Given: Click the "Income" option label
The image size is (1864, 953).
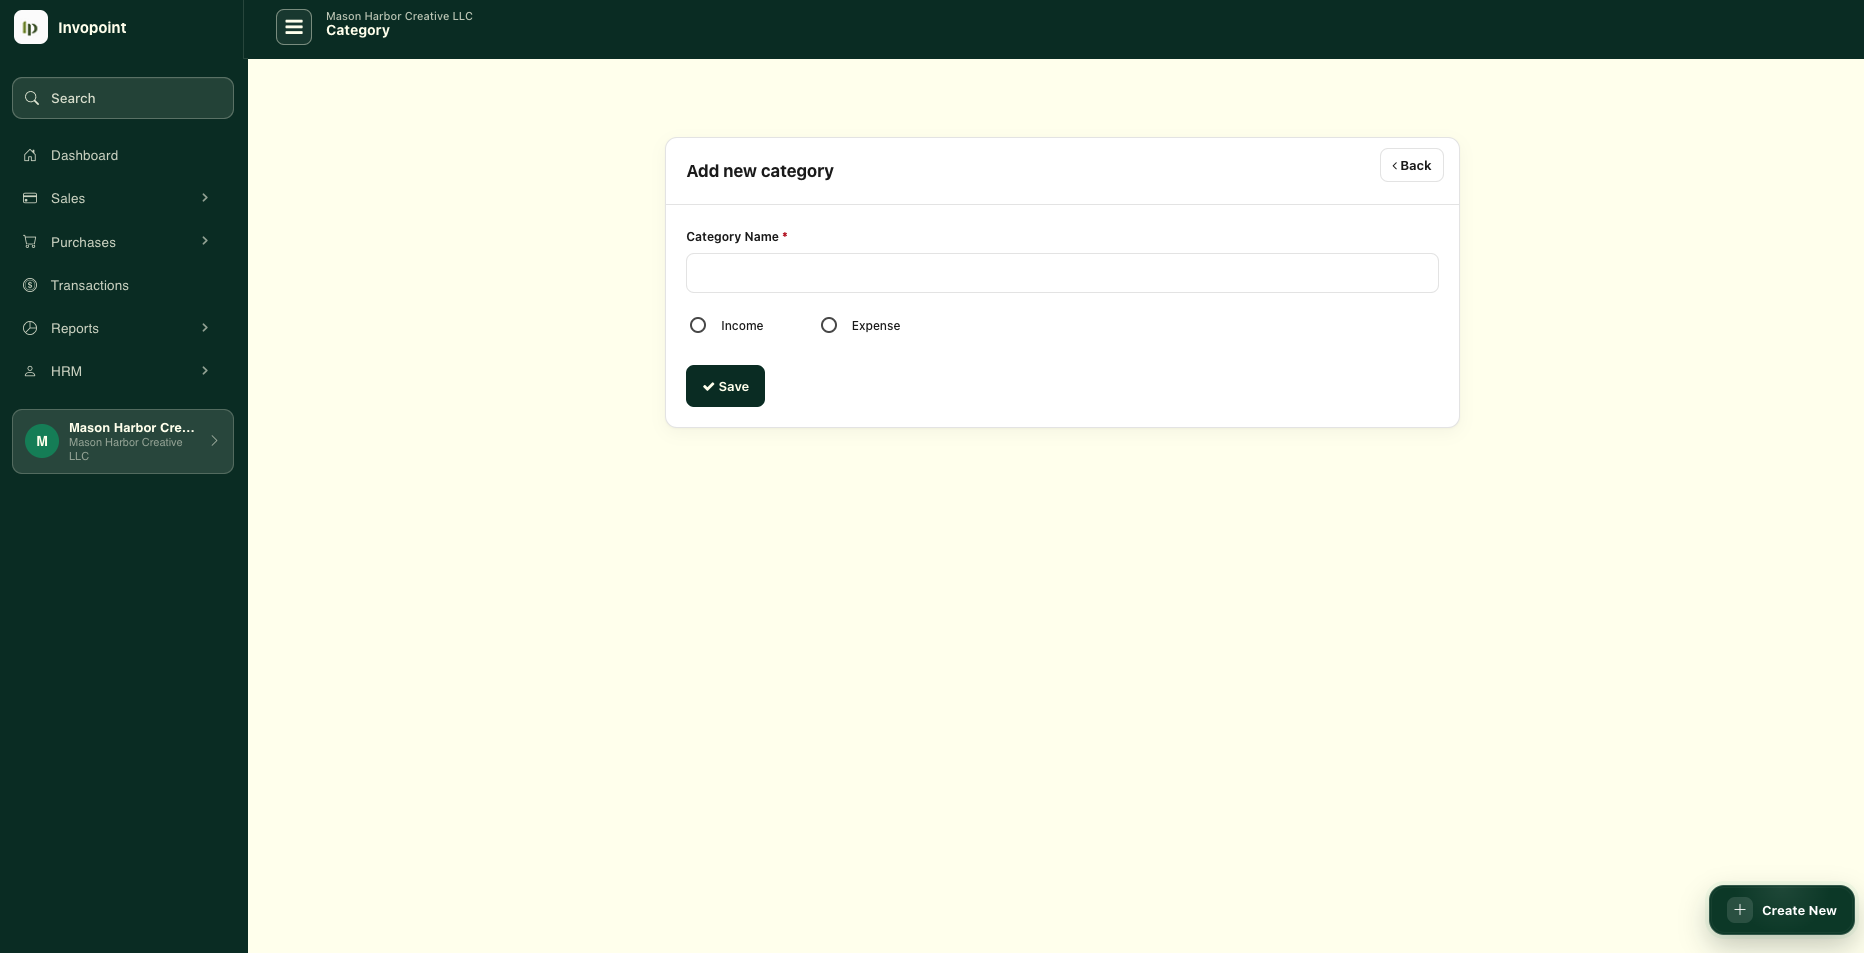Looking at the screenshot, I should pyautogui.click(x=742, y=326).
